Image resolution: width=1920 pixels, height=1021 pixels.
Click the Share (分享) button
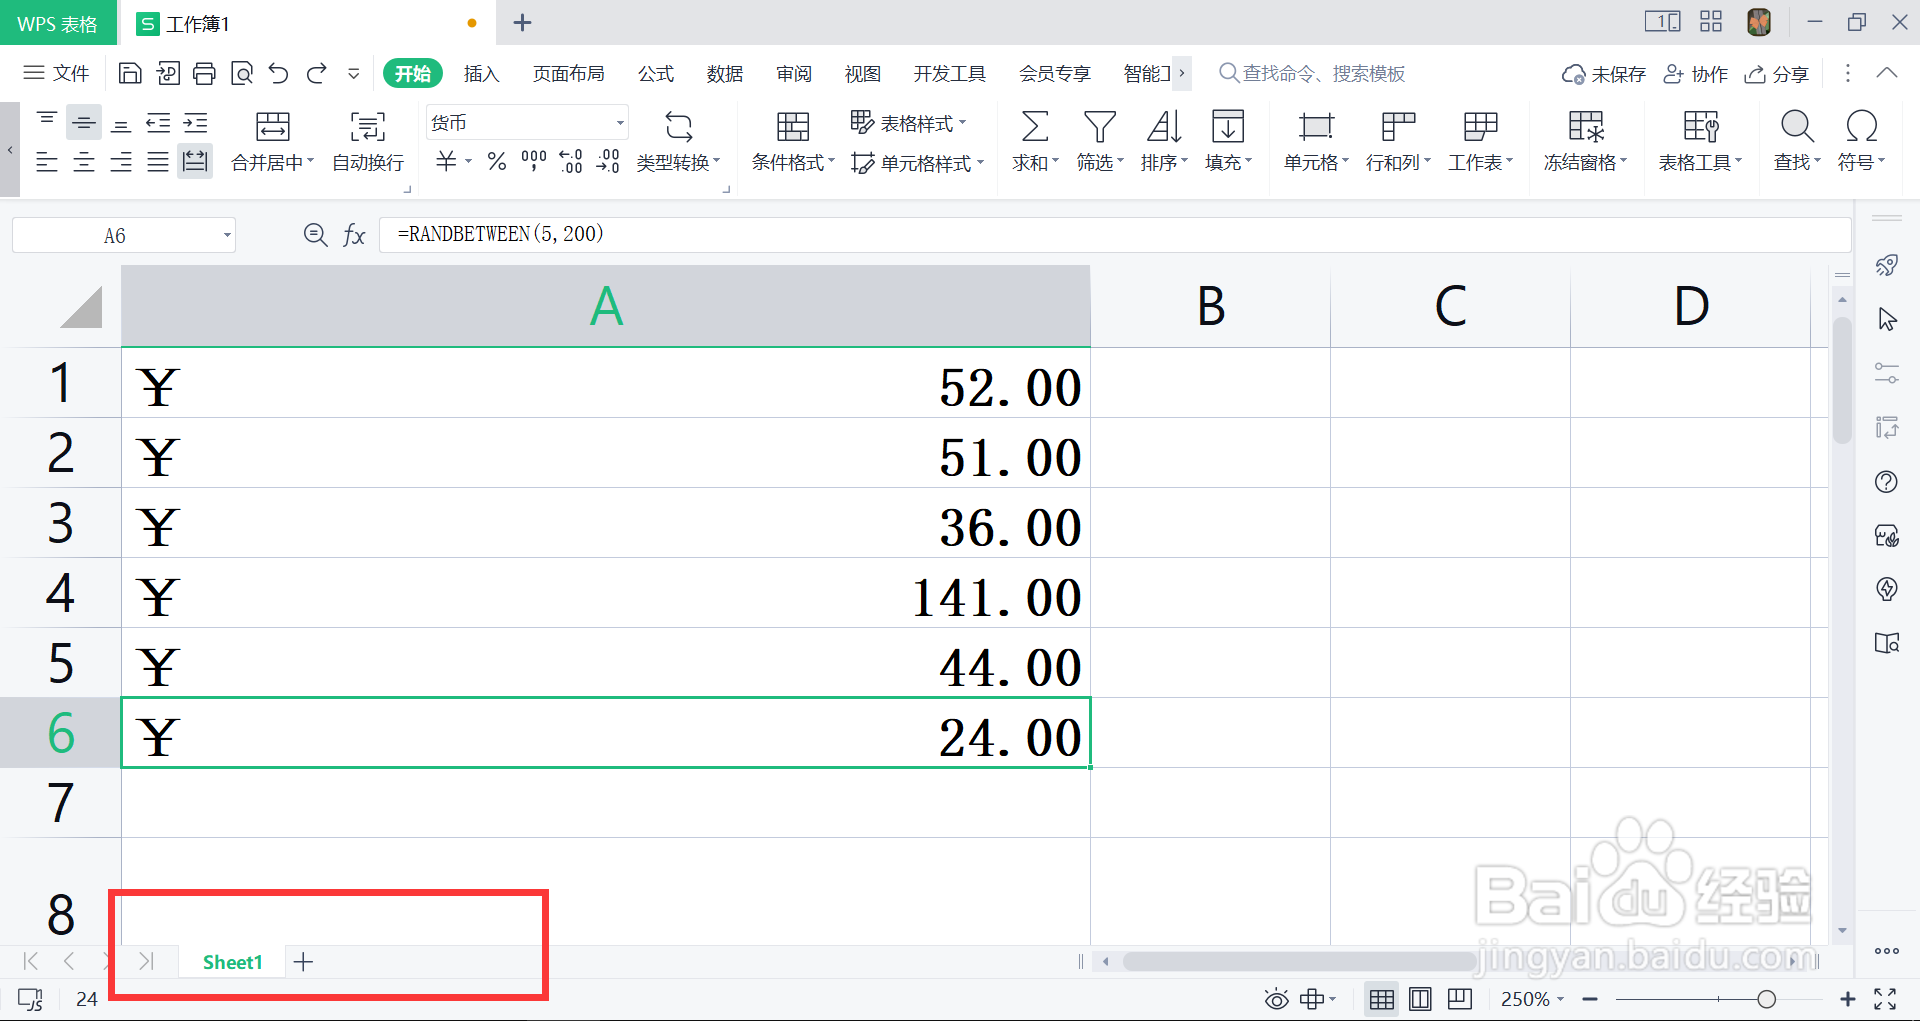[x=1777, y=74]
